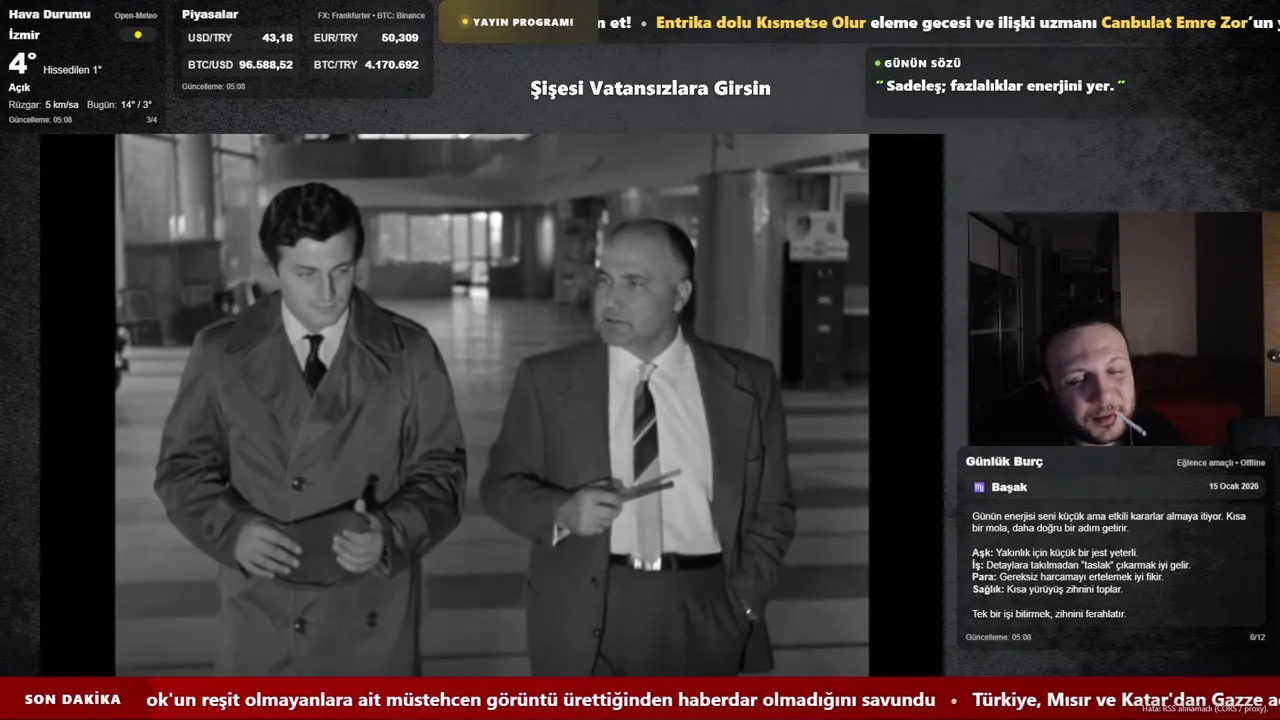The width and height of the screenshot is (1280, 720).
Task: Click the date 15 Ocak 2026
Action: coord(1234,486)
